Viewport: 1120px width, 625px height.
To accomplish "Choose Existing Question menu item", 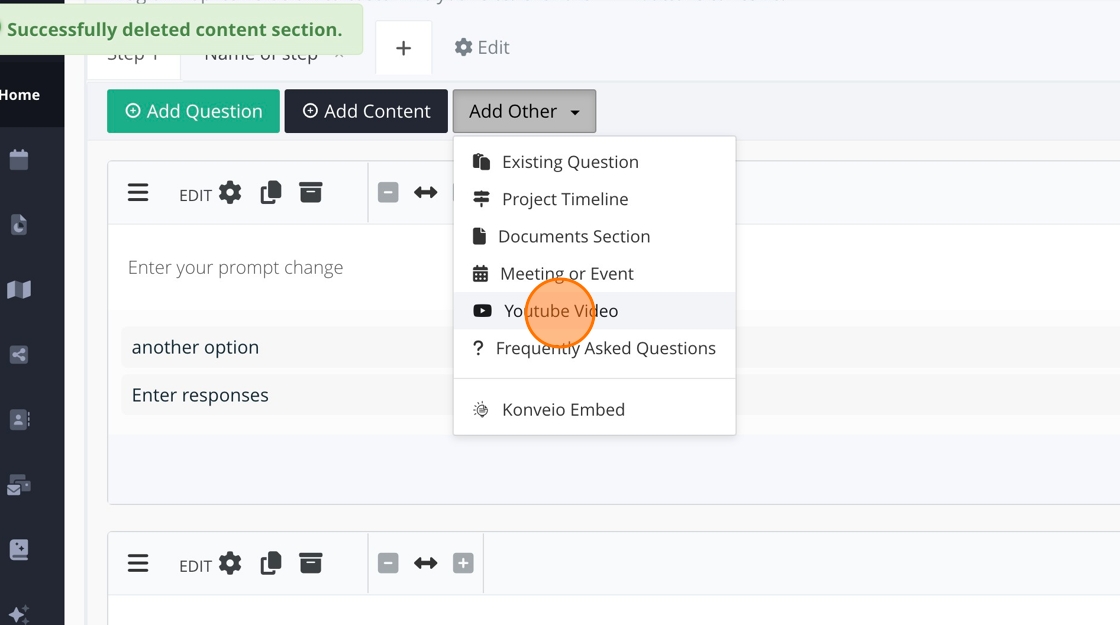I will click(x=570, y=162).
